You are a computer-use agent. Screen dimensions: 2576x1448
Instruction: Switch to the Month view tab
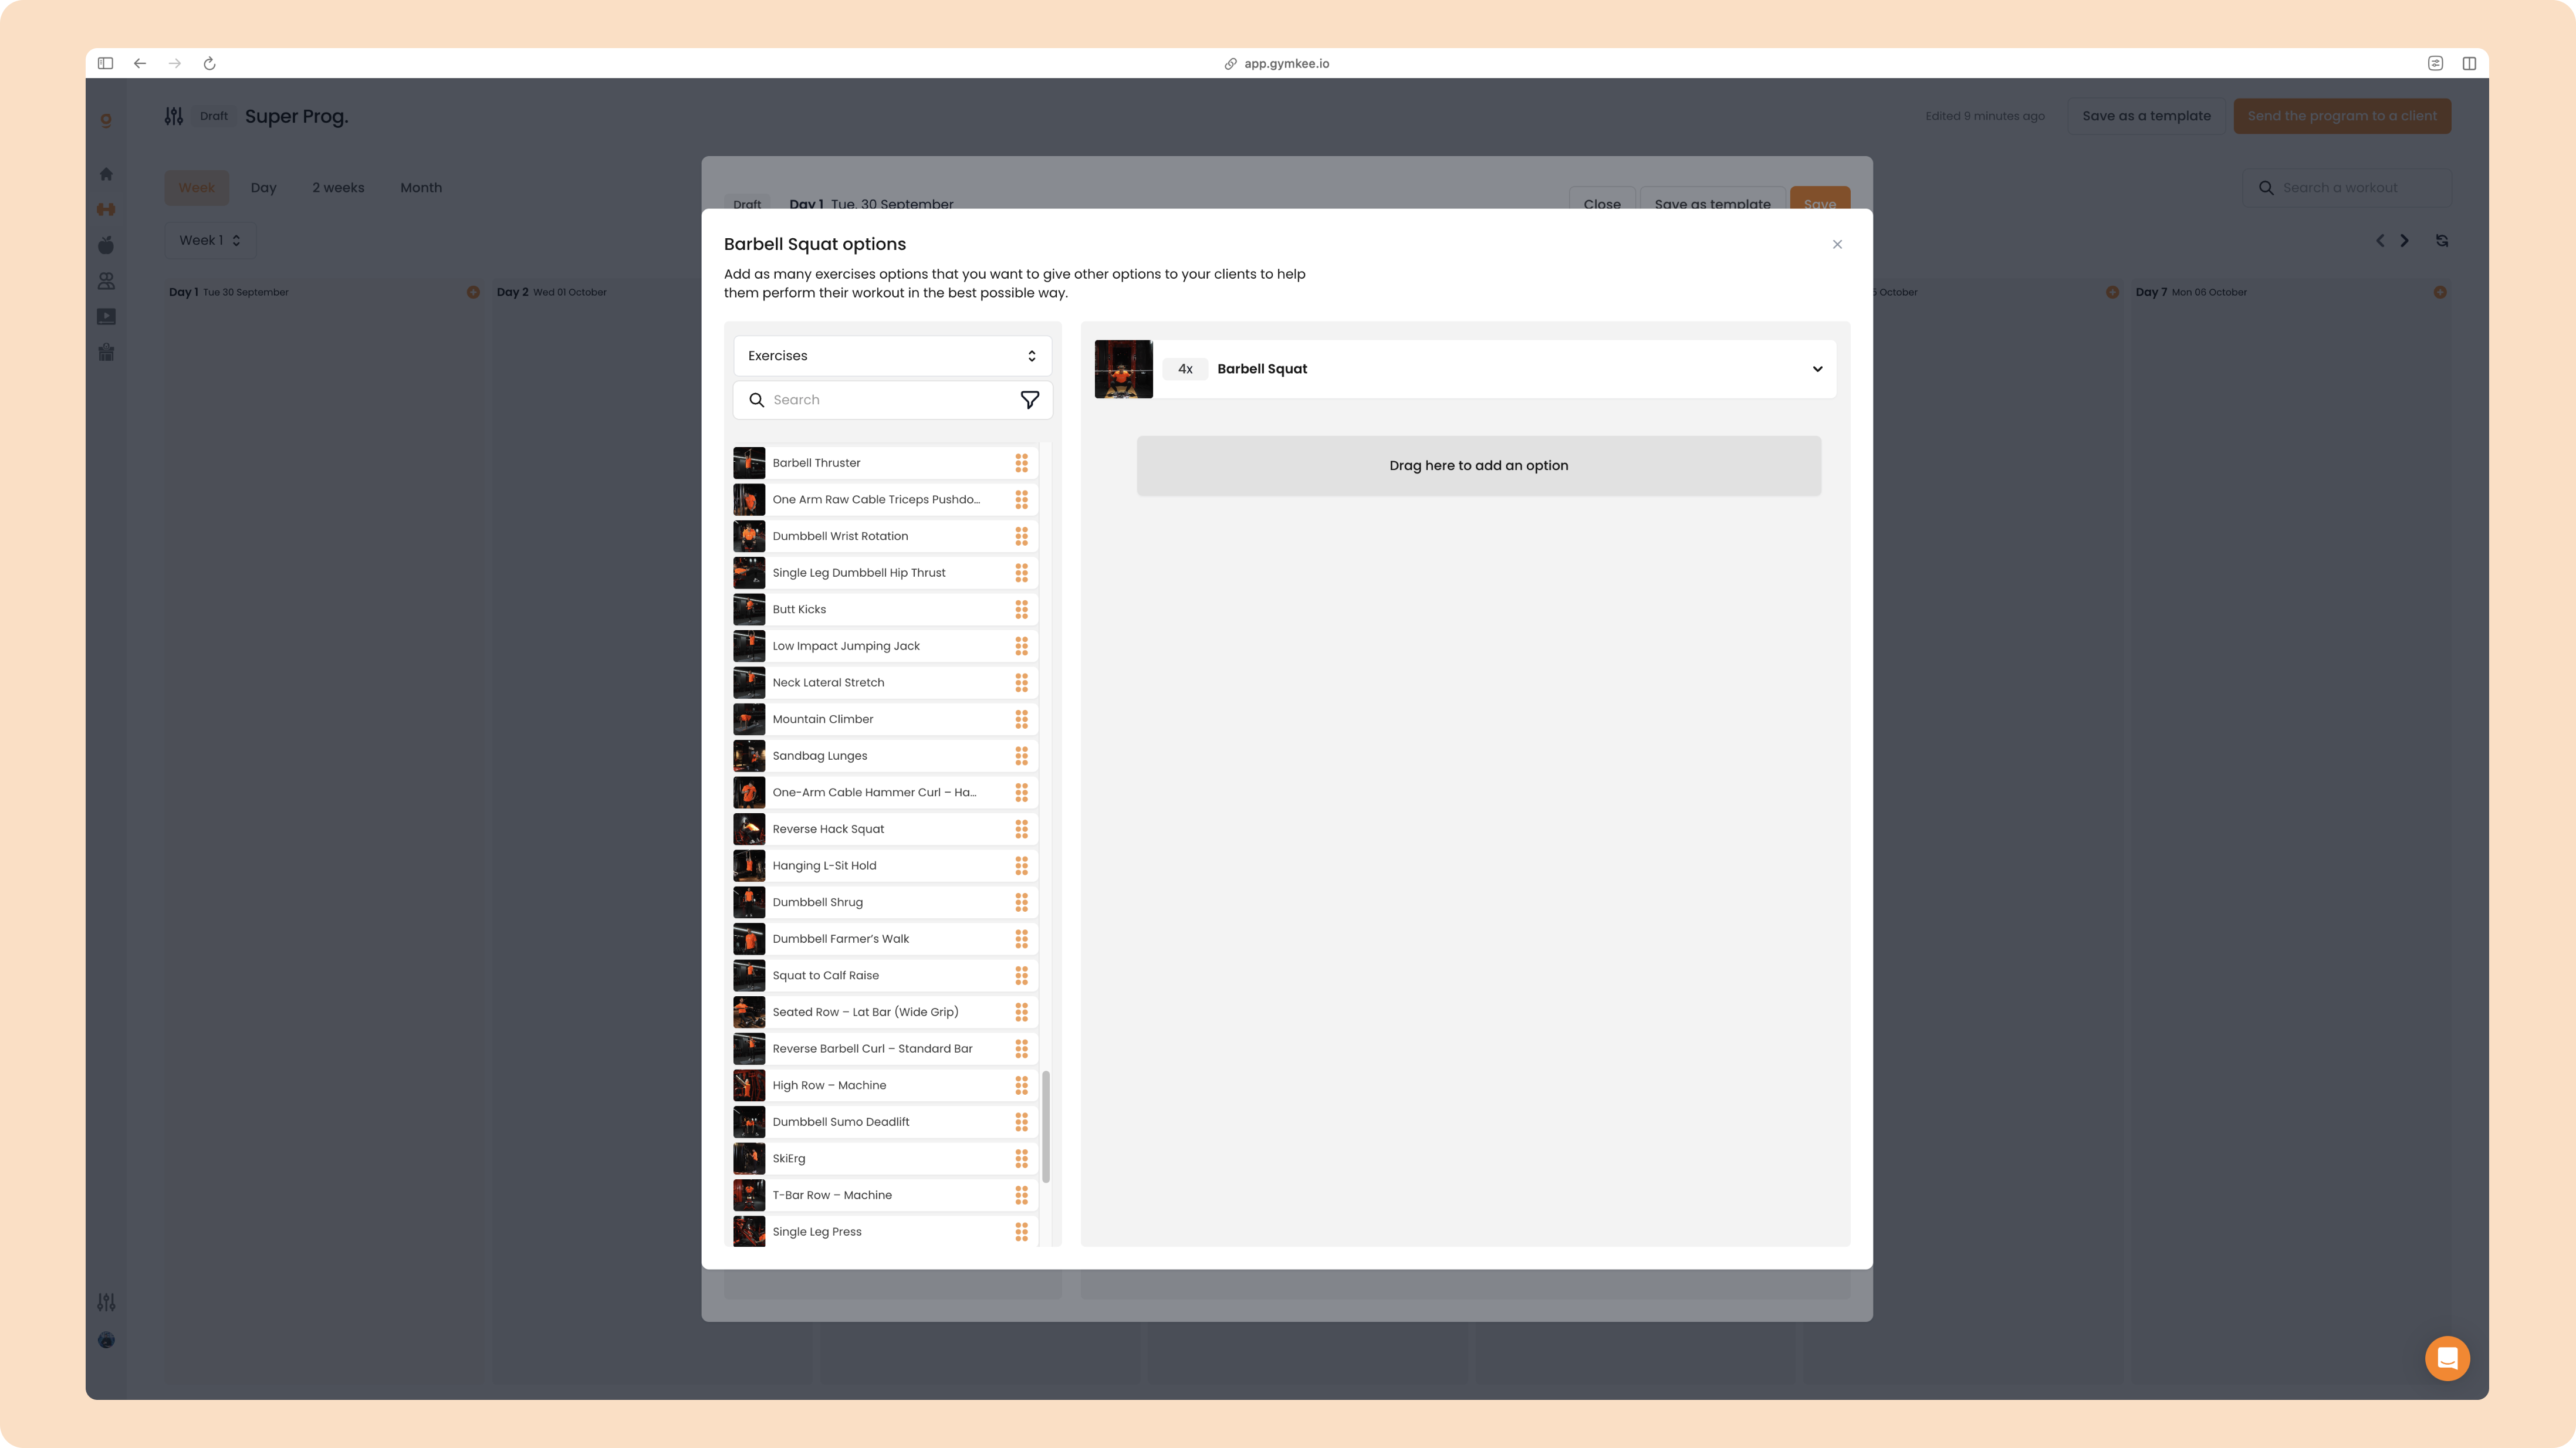pos(421,188)
